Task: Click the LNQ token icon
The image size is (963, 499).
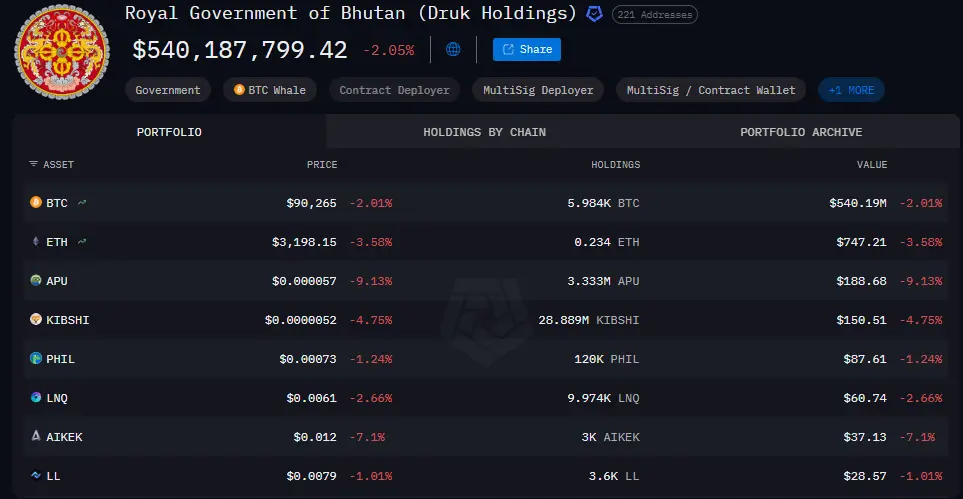Action: pos(36,398)
